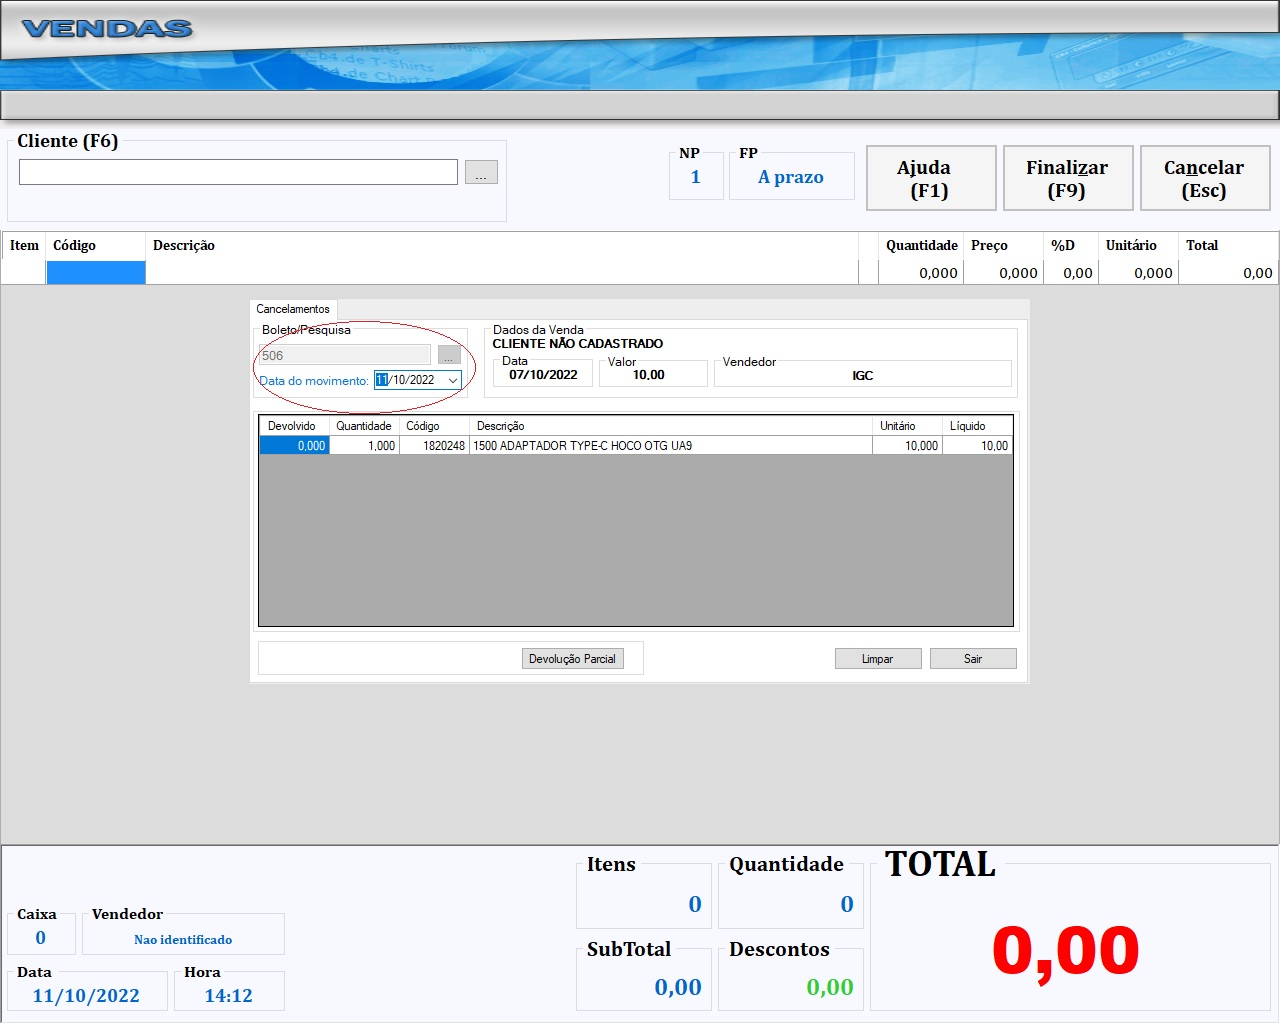Select the 1500 ADAPTADOR TYPE-C HOCO row description
The width and height of the screenshot is (1280, 1024).
(x=670, y=446)
